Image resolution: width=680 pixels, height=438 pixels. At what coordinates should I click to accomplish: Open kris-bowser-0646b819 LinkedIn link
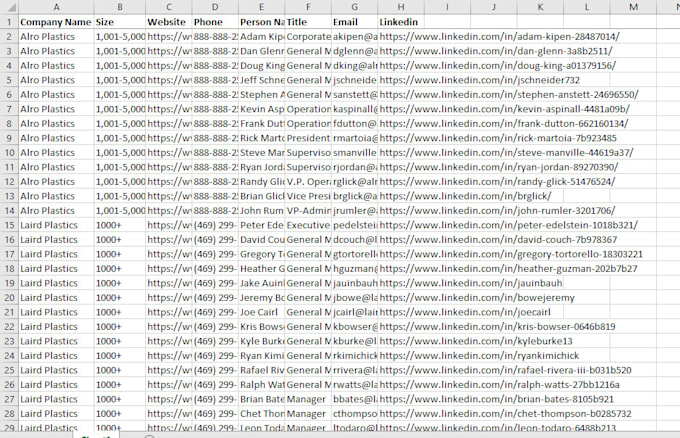(x=497, y=327)
